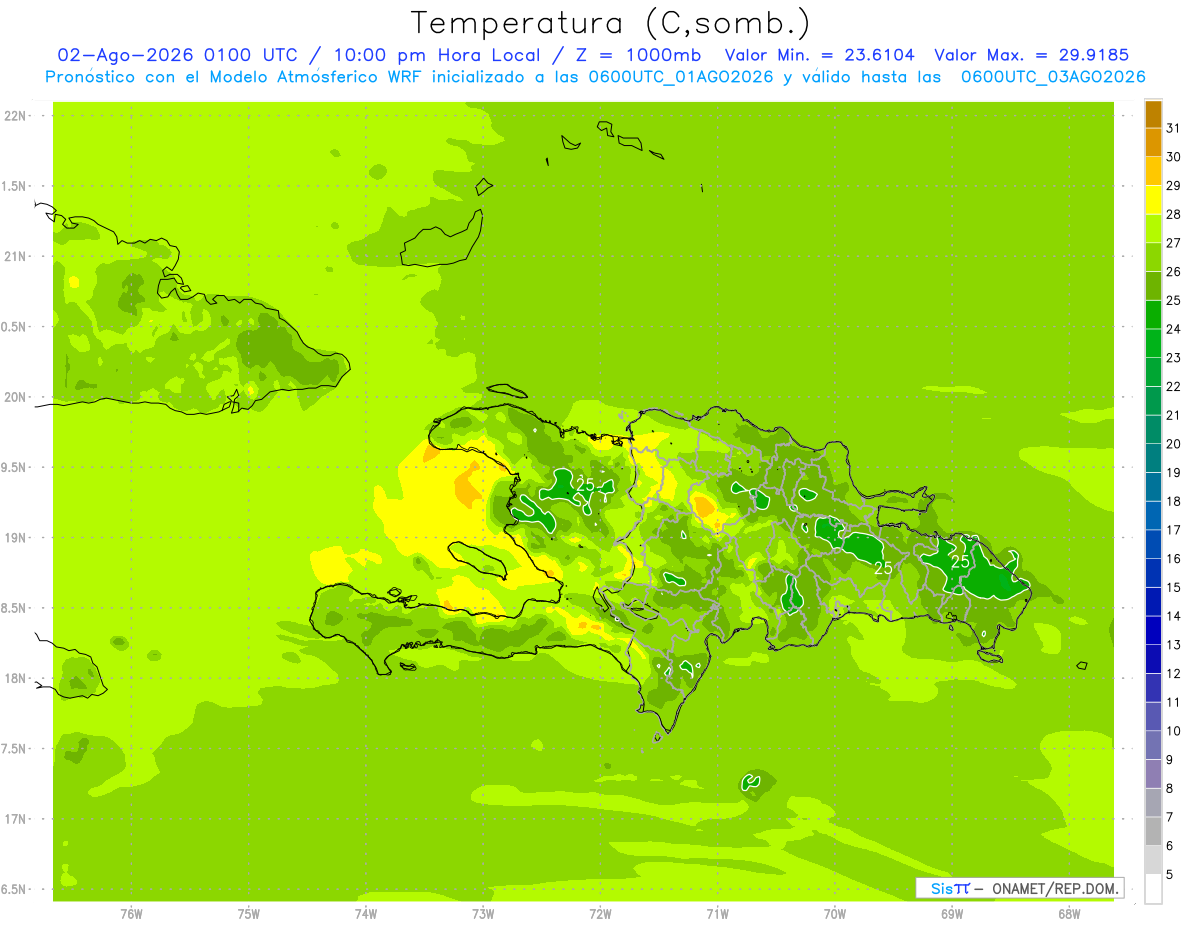Click the "20N" latitude axis label
Image resolution: width=1200 pixels, height=927 pixels.
click(x=14, y=397)
